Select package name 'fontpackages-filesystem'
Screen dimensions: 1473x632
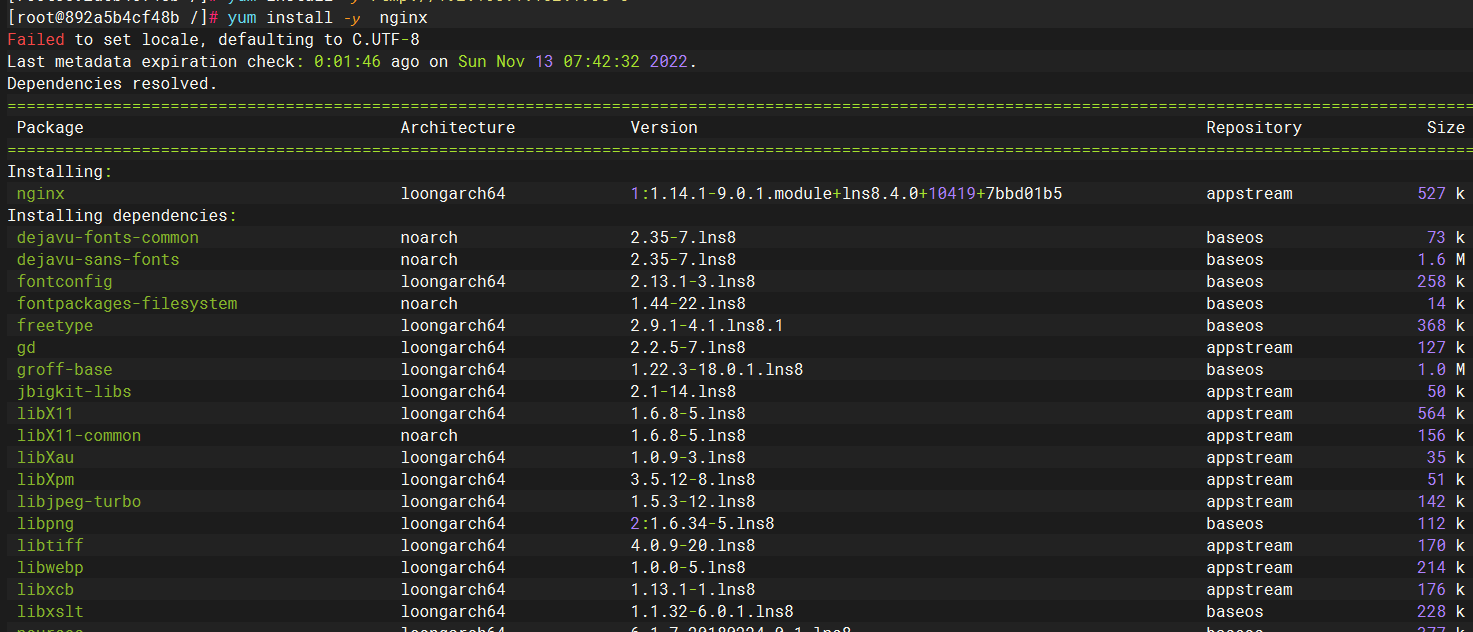127,303
